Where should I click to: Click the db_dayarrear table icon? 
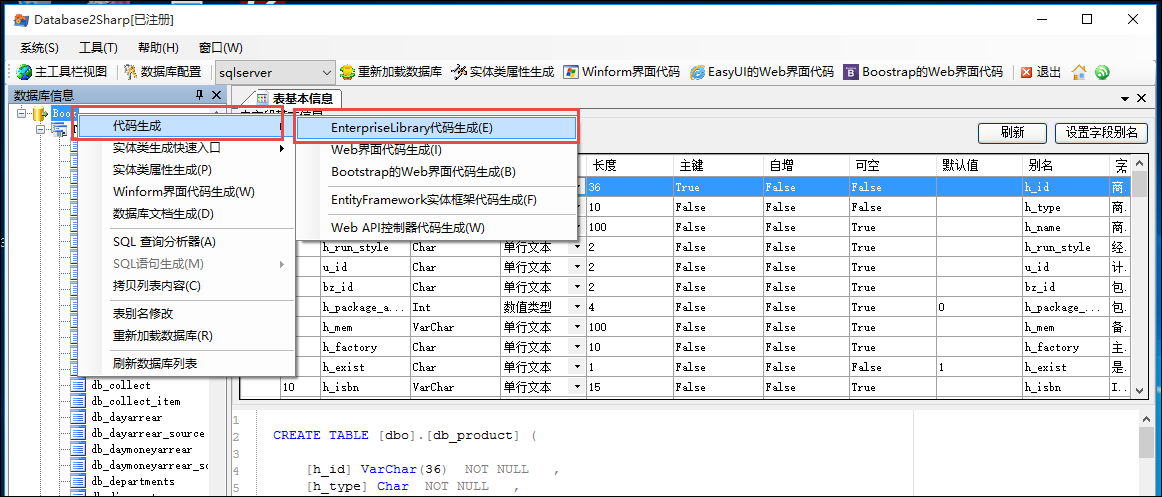[79, 418]
